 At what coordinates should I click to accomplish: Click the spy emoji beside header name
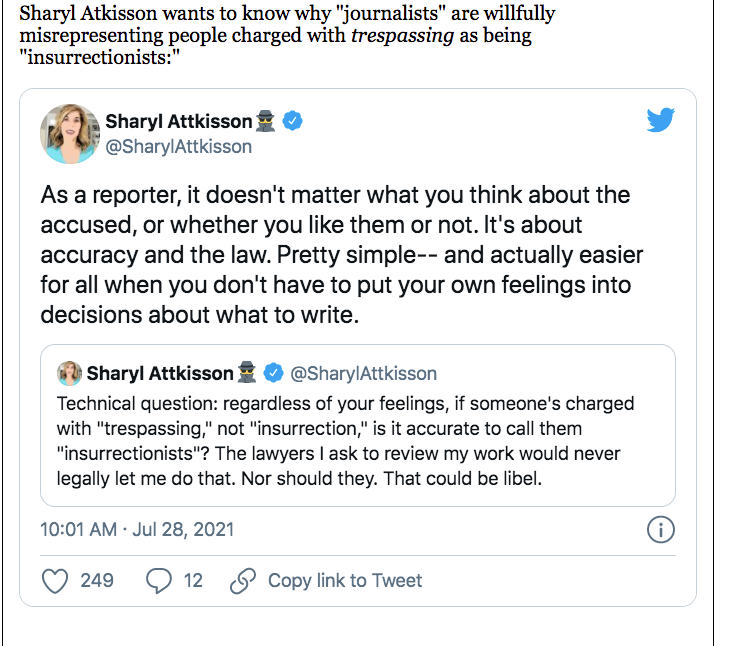[x=268, y=121]
